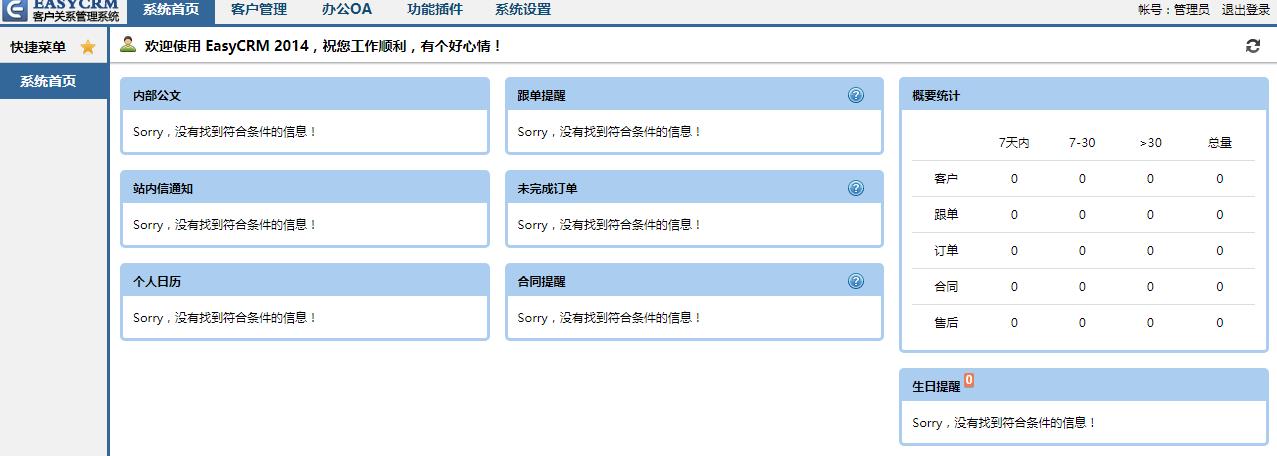Click the 7天内 column header

[x=1014, y=143]
